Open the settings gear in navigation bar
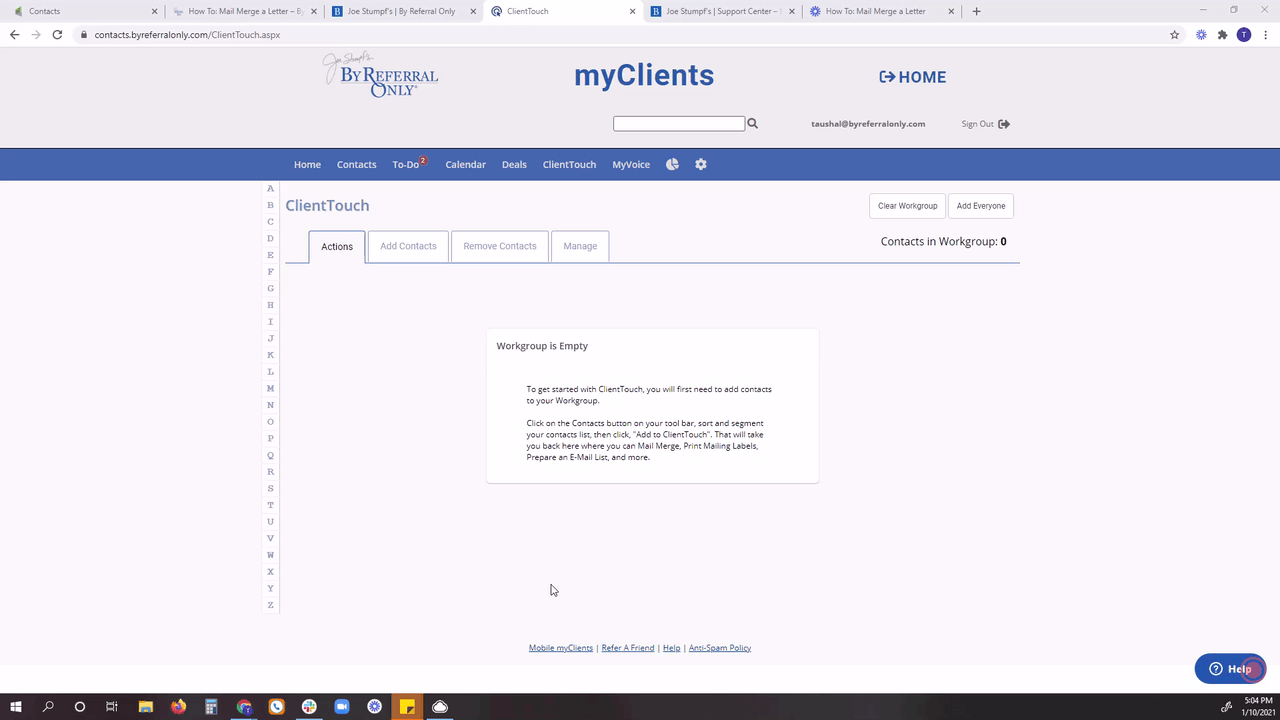This screenshot has width=1280, height=720. 701,164
